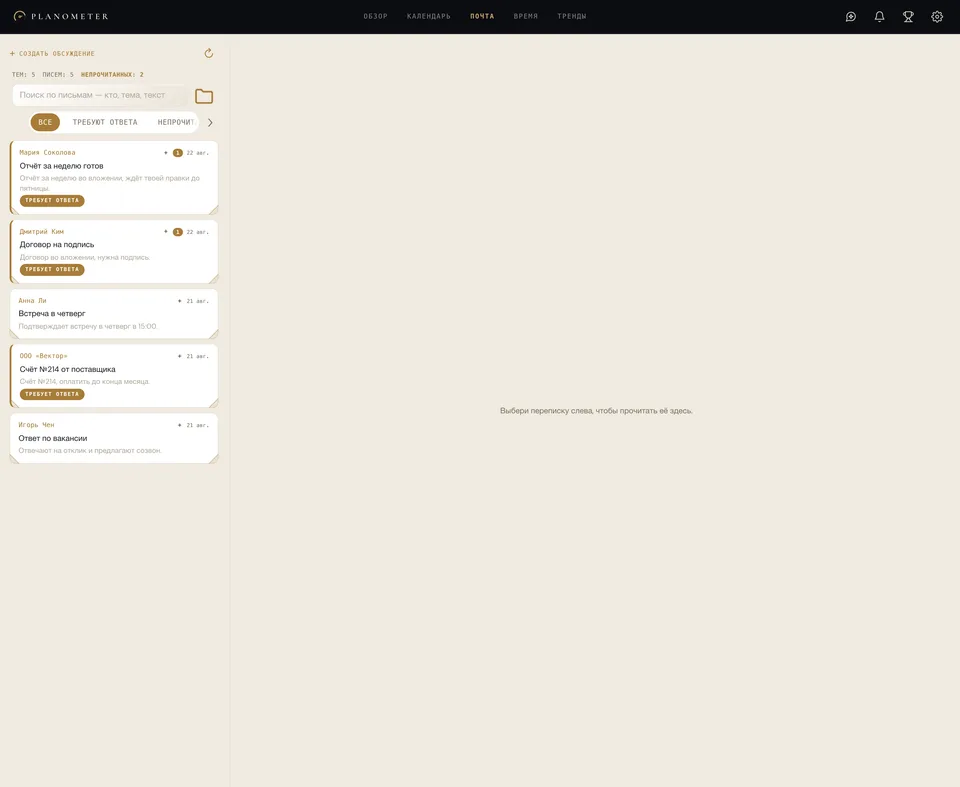The height and width of the screenshot is (787, 960).
Task: Select the ВСЕ filter chip
Action: pyautogui.click(x=45, y=122)
